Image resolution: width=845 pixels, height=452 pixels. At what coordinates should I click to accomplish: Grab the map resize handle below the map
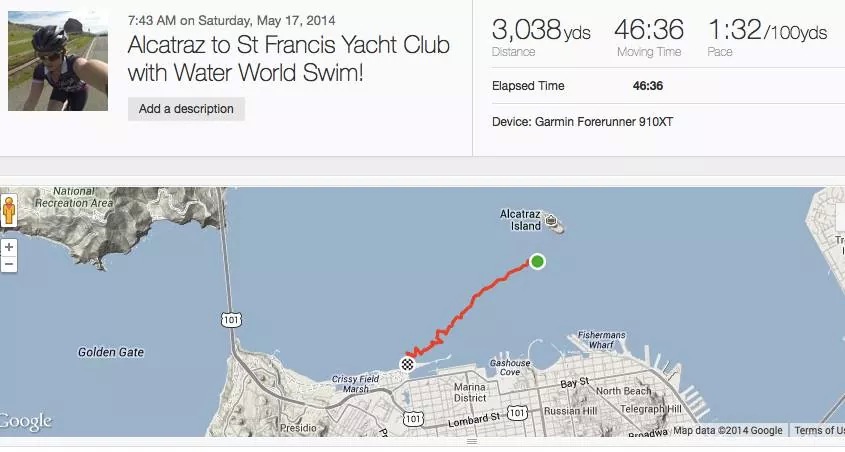tap(472, 441)
